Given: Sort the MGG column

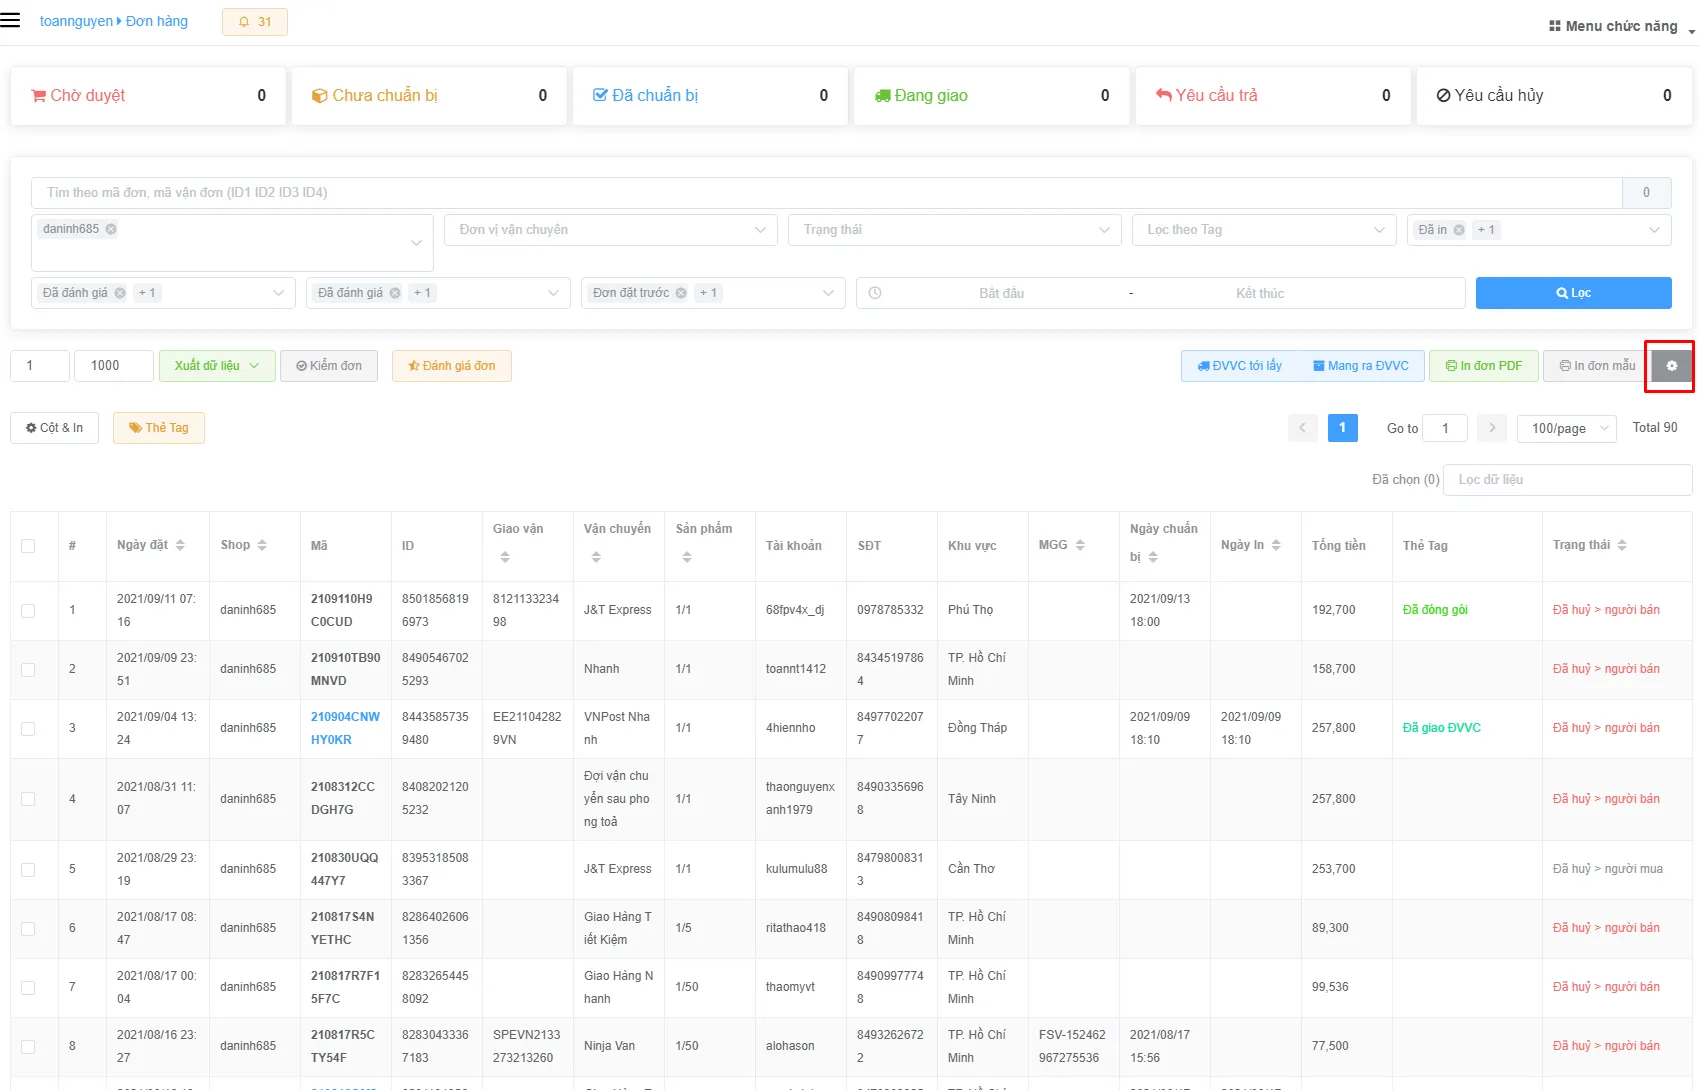Looking at the screenshot, I should [1080, 545].
